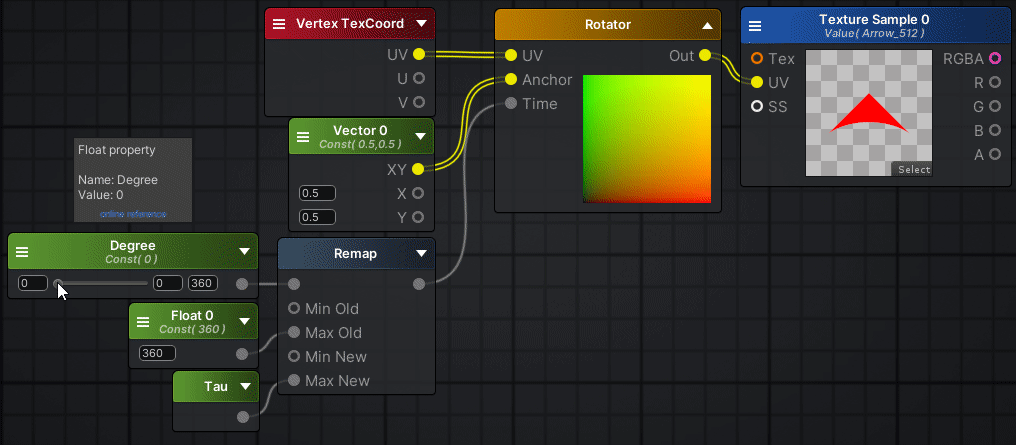Open the Texture Sample 0 hamburger menu
Viewport: 1016px width, 445px height.
coord(755,26)
